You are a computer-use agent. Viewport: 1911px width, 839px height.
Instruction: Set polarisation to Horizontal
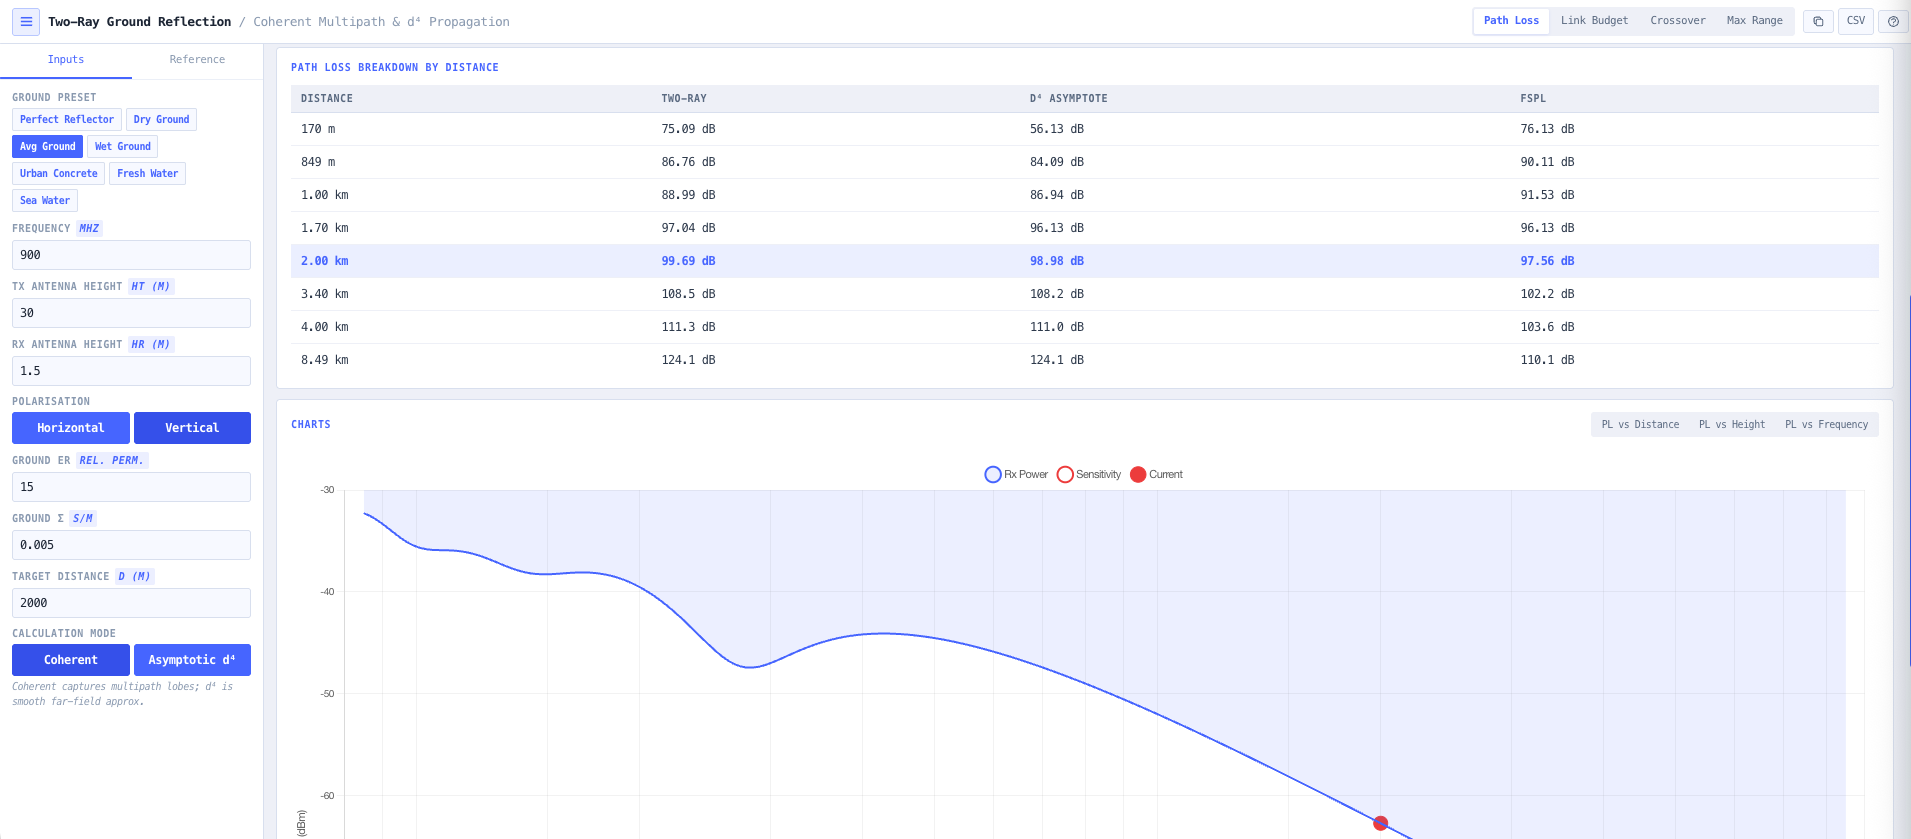point(71,428)
